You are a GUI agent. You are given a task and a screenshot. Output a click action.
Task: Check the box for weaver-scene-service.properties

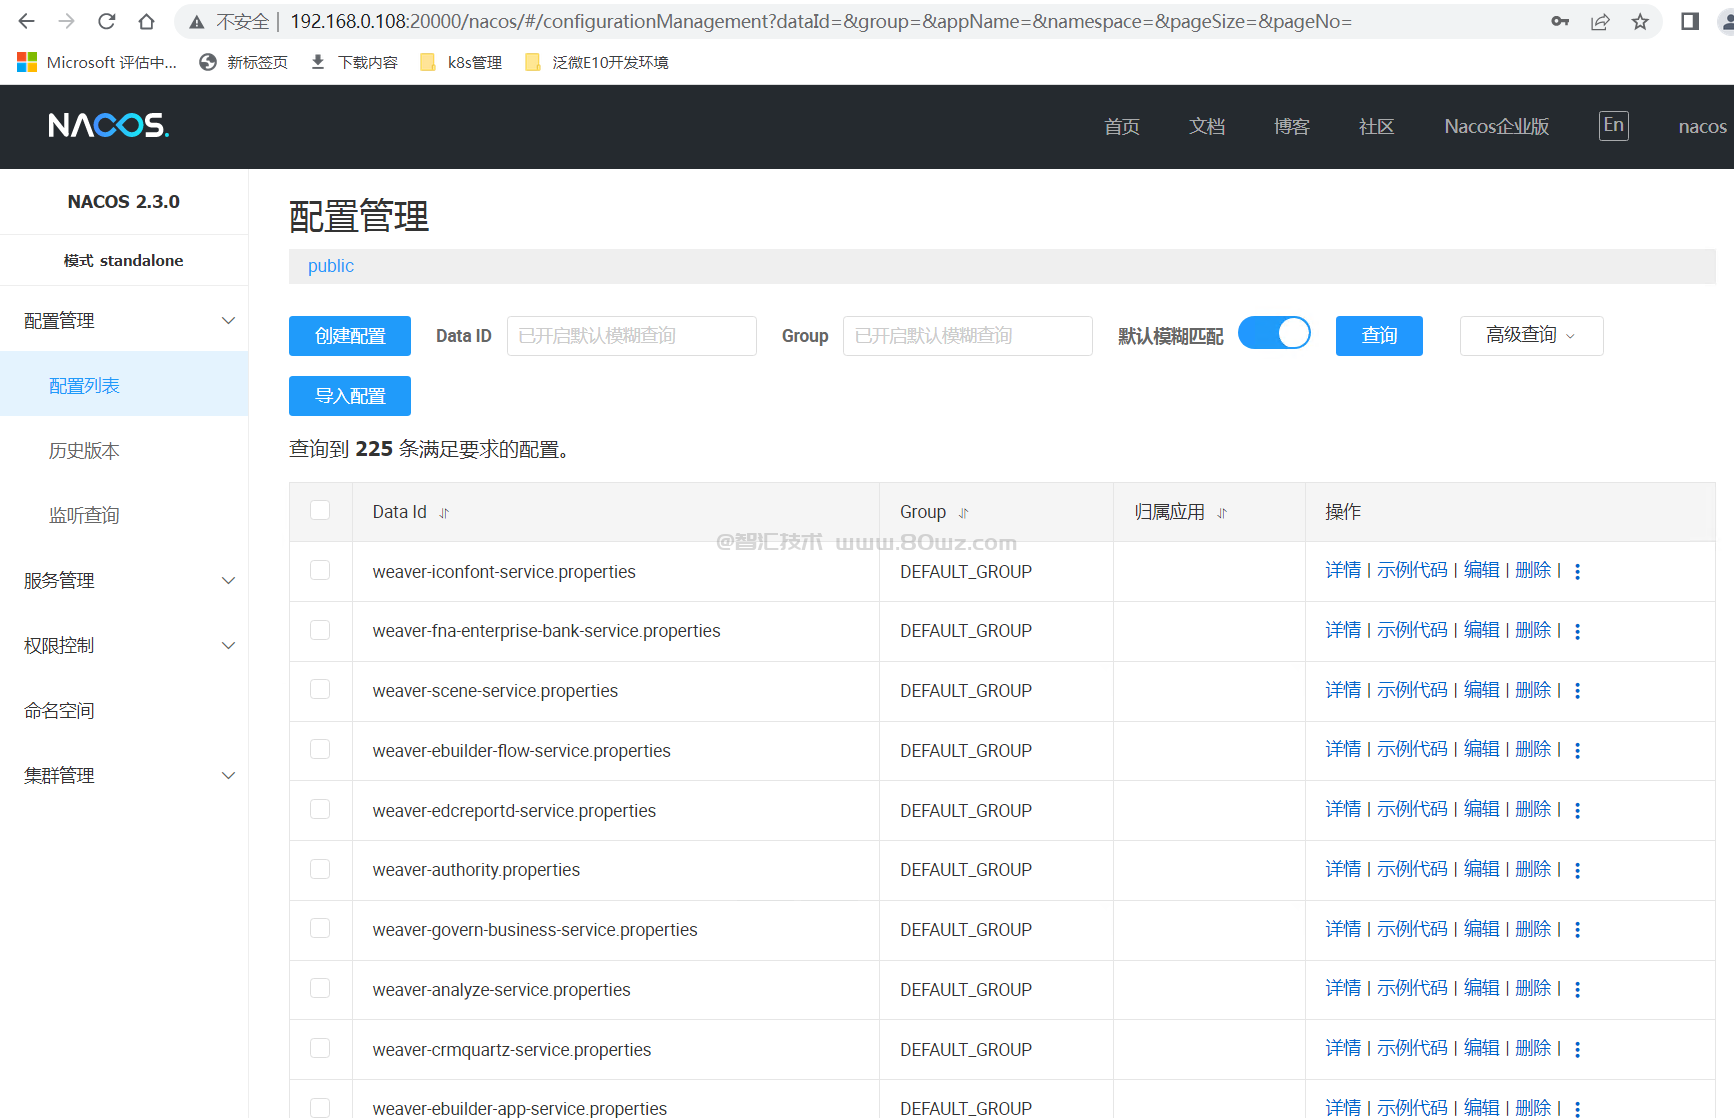point(320,689)
